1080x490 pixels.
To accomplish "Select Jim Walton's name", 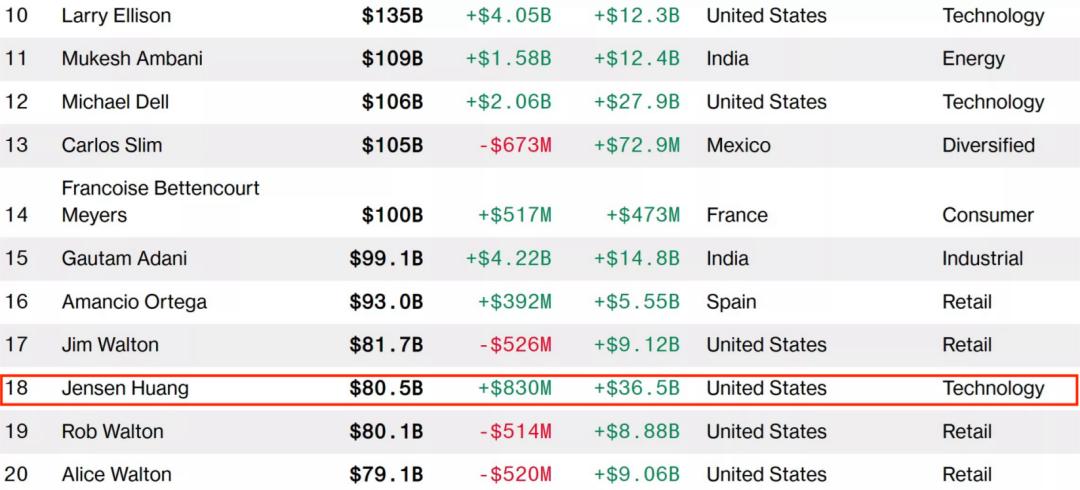I will point(110,345).
